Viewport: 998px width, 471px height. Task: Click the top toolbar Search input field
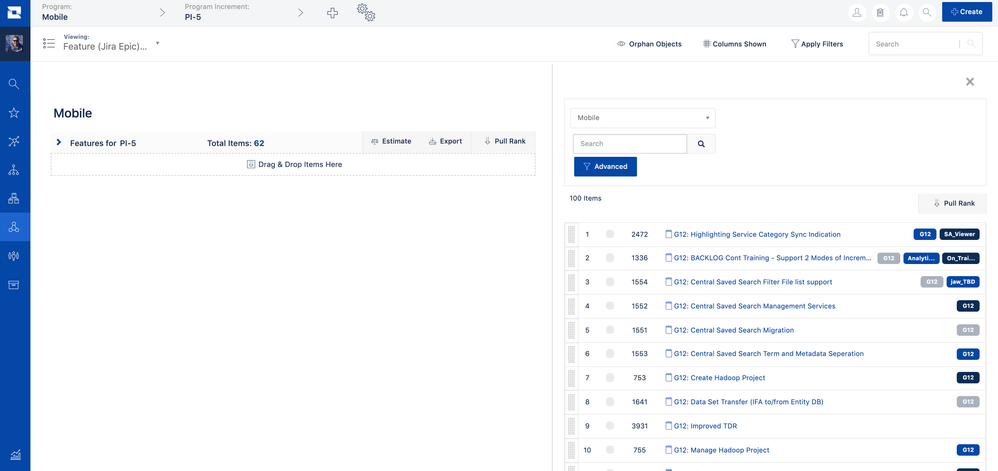(914, 44)
